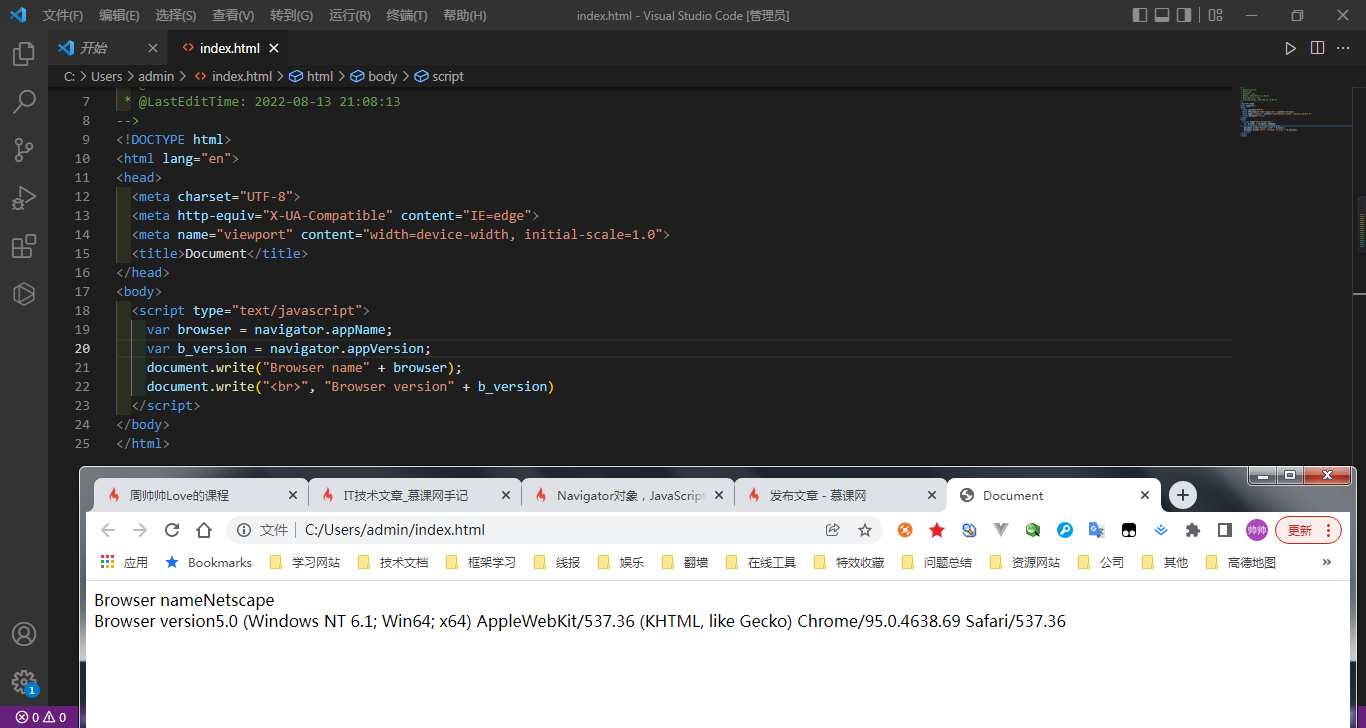Viewport: 1366px width, 728px height.
Task: Click the Google Translate extension icon
Action: 1096,530
